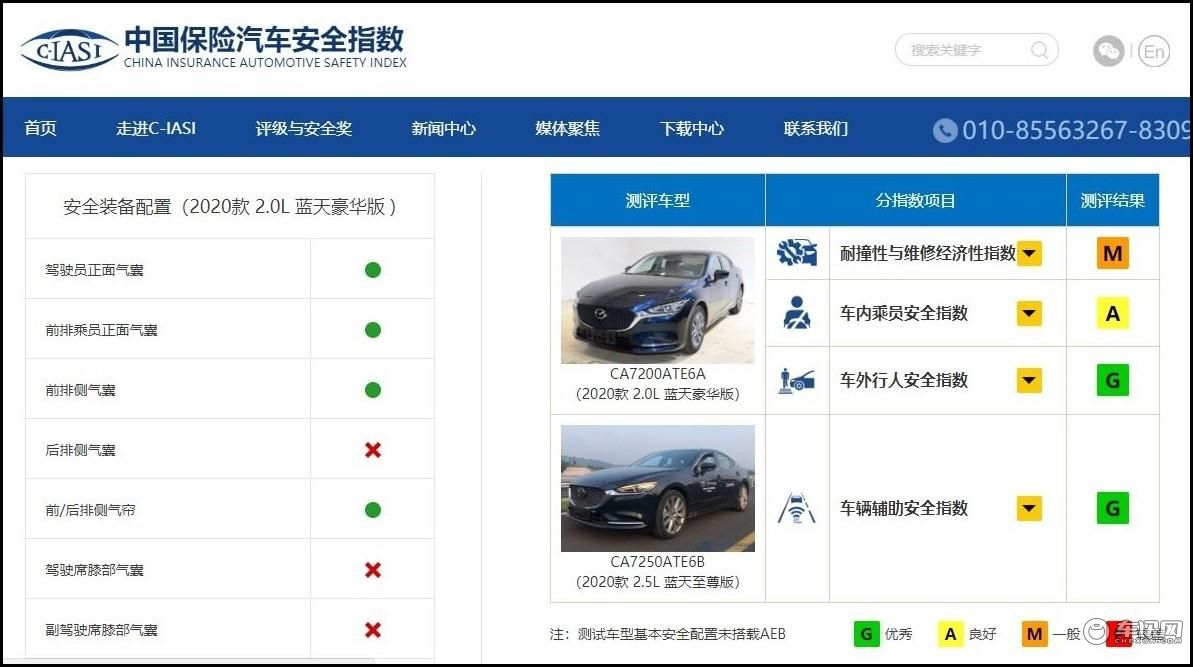Screen dimensions: 1193x667
Task: Click the G rating badge for 车辆辅助安全指数
Action: tap(1112, 508)
